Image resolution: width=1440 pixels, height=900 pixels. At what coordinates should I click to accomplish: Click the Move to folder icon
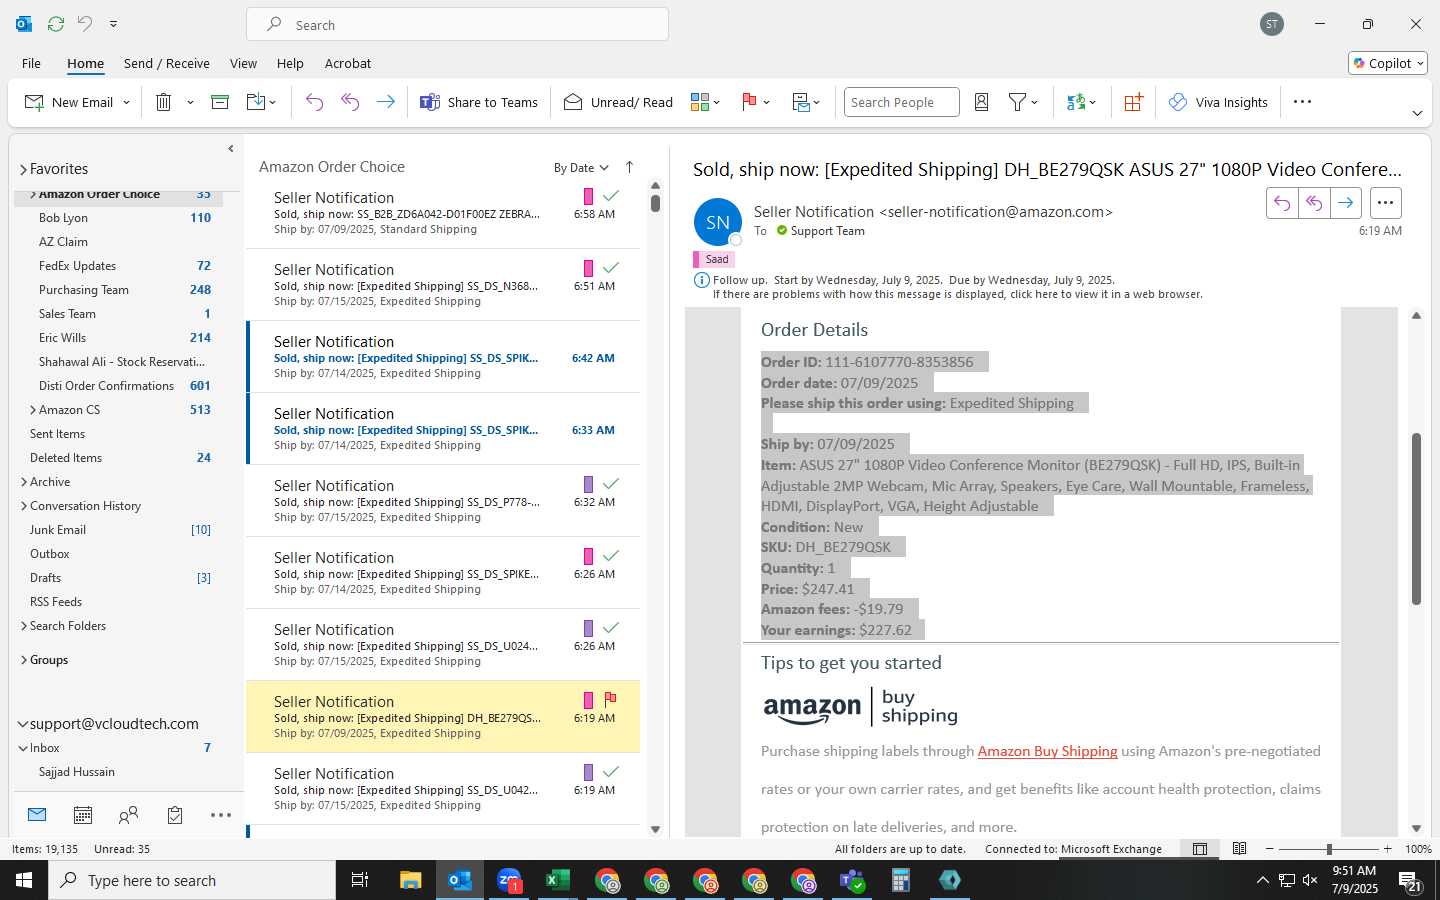click(256, 102)
